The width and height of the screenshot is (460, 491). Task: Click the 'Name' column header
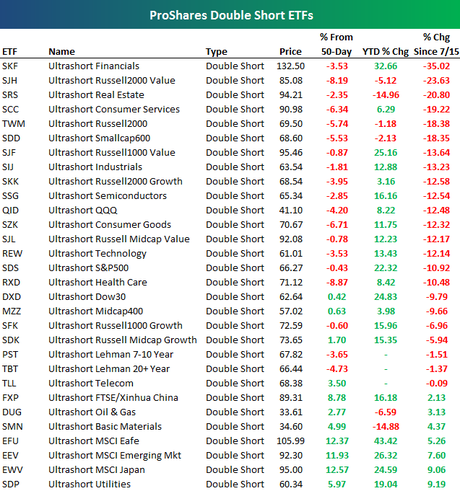click(x=62, y=52)
